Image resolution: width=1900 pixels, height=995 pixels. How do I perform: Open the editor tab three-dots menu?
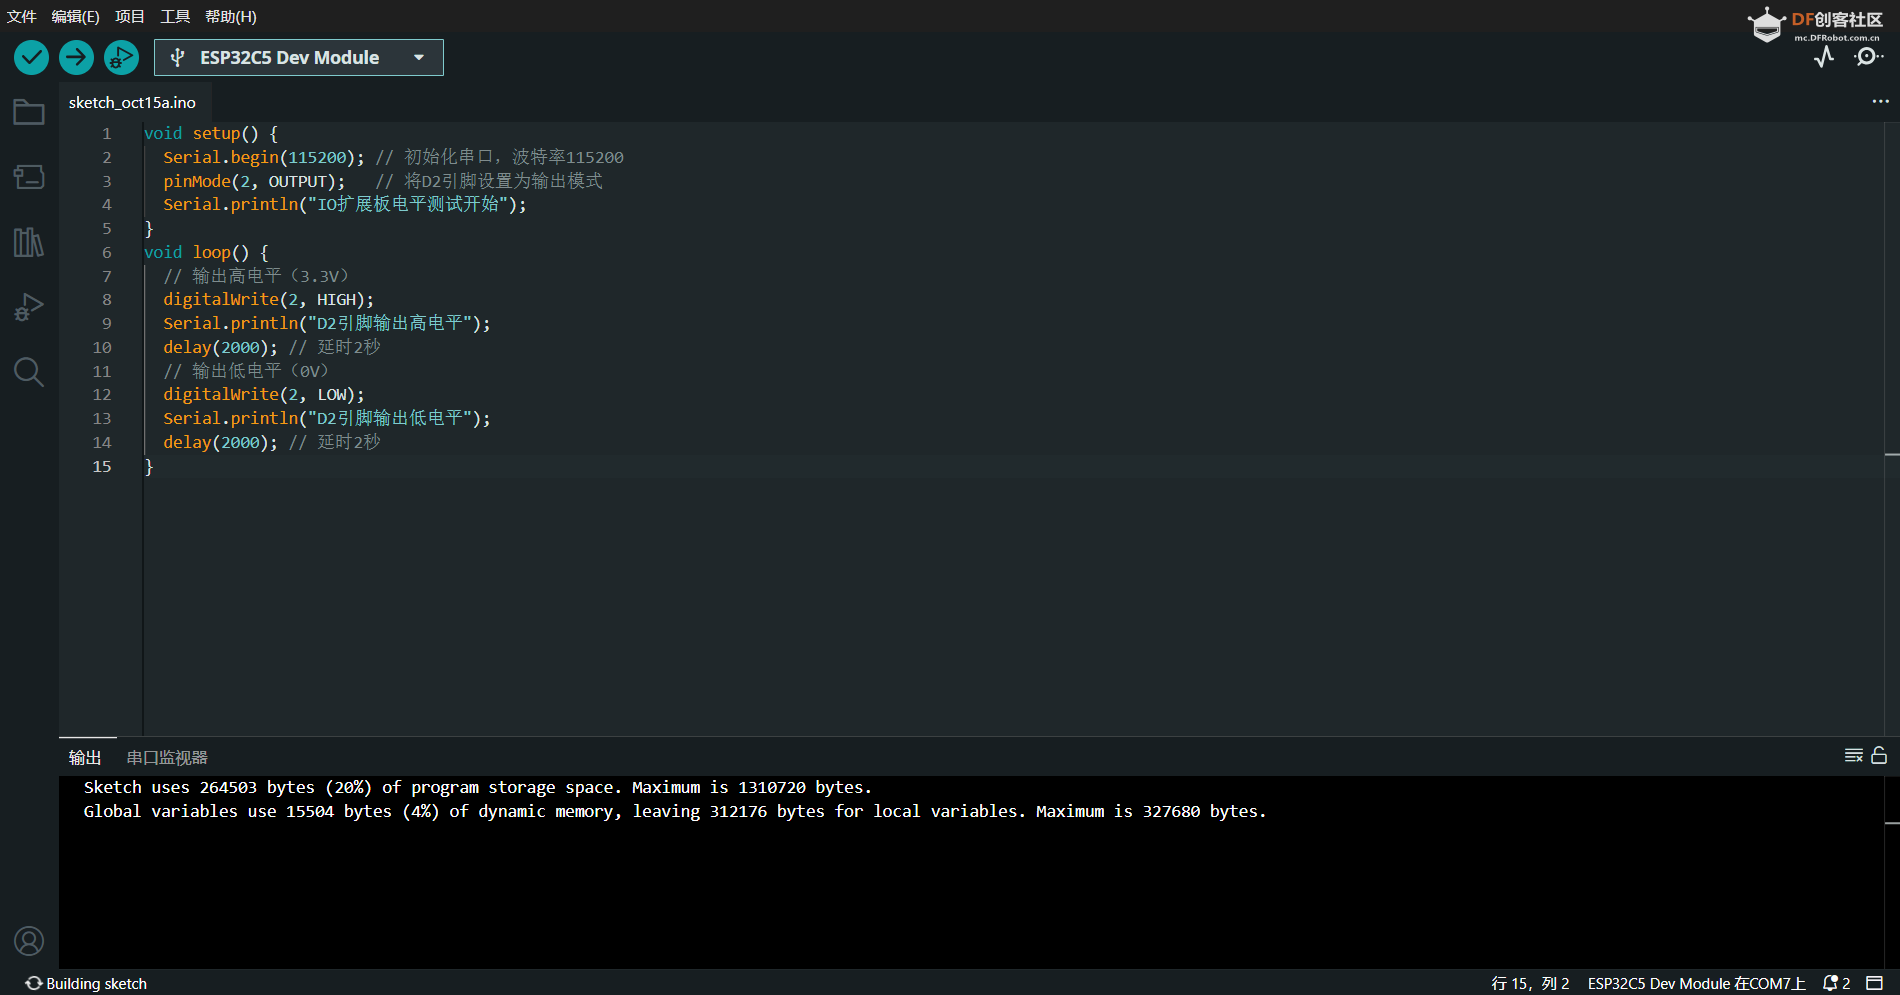(1880, 102)
